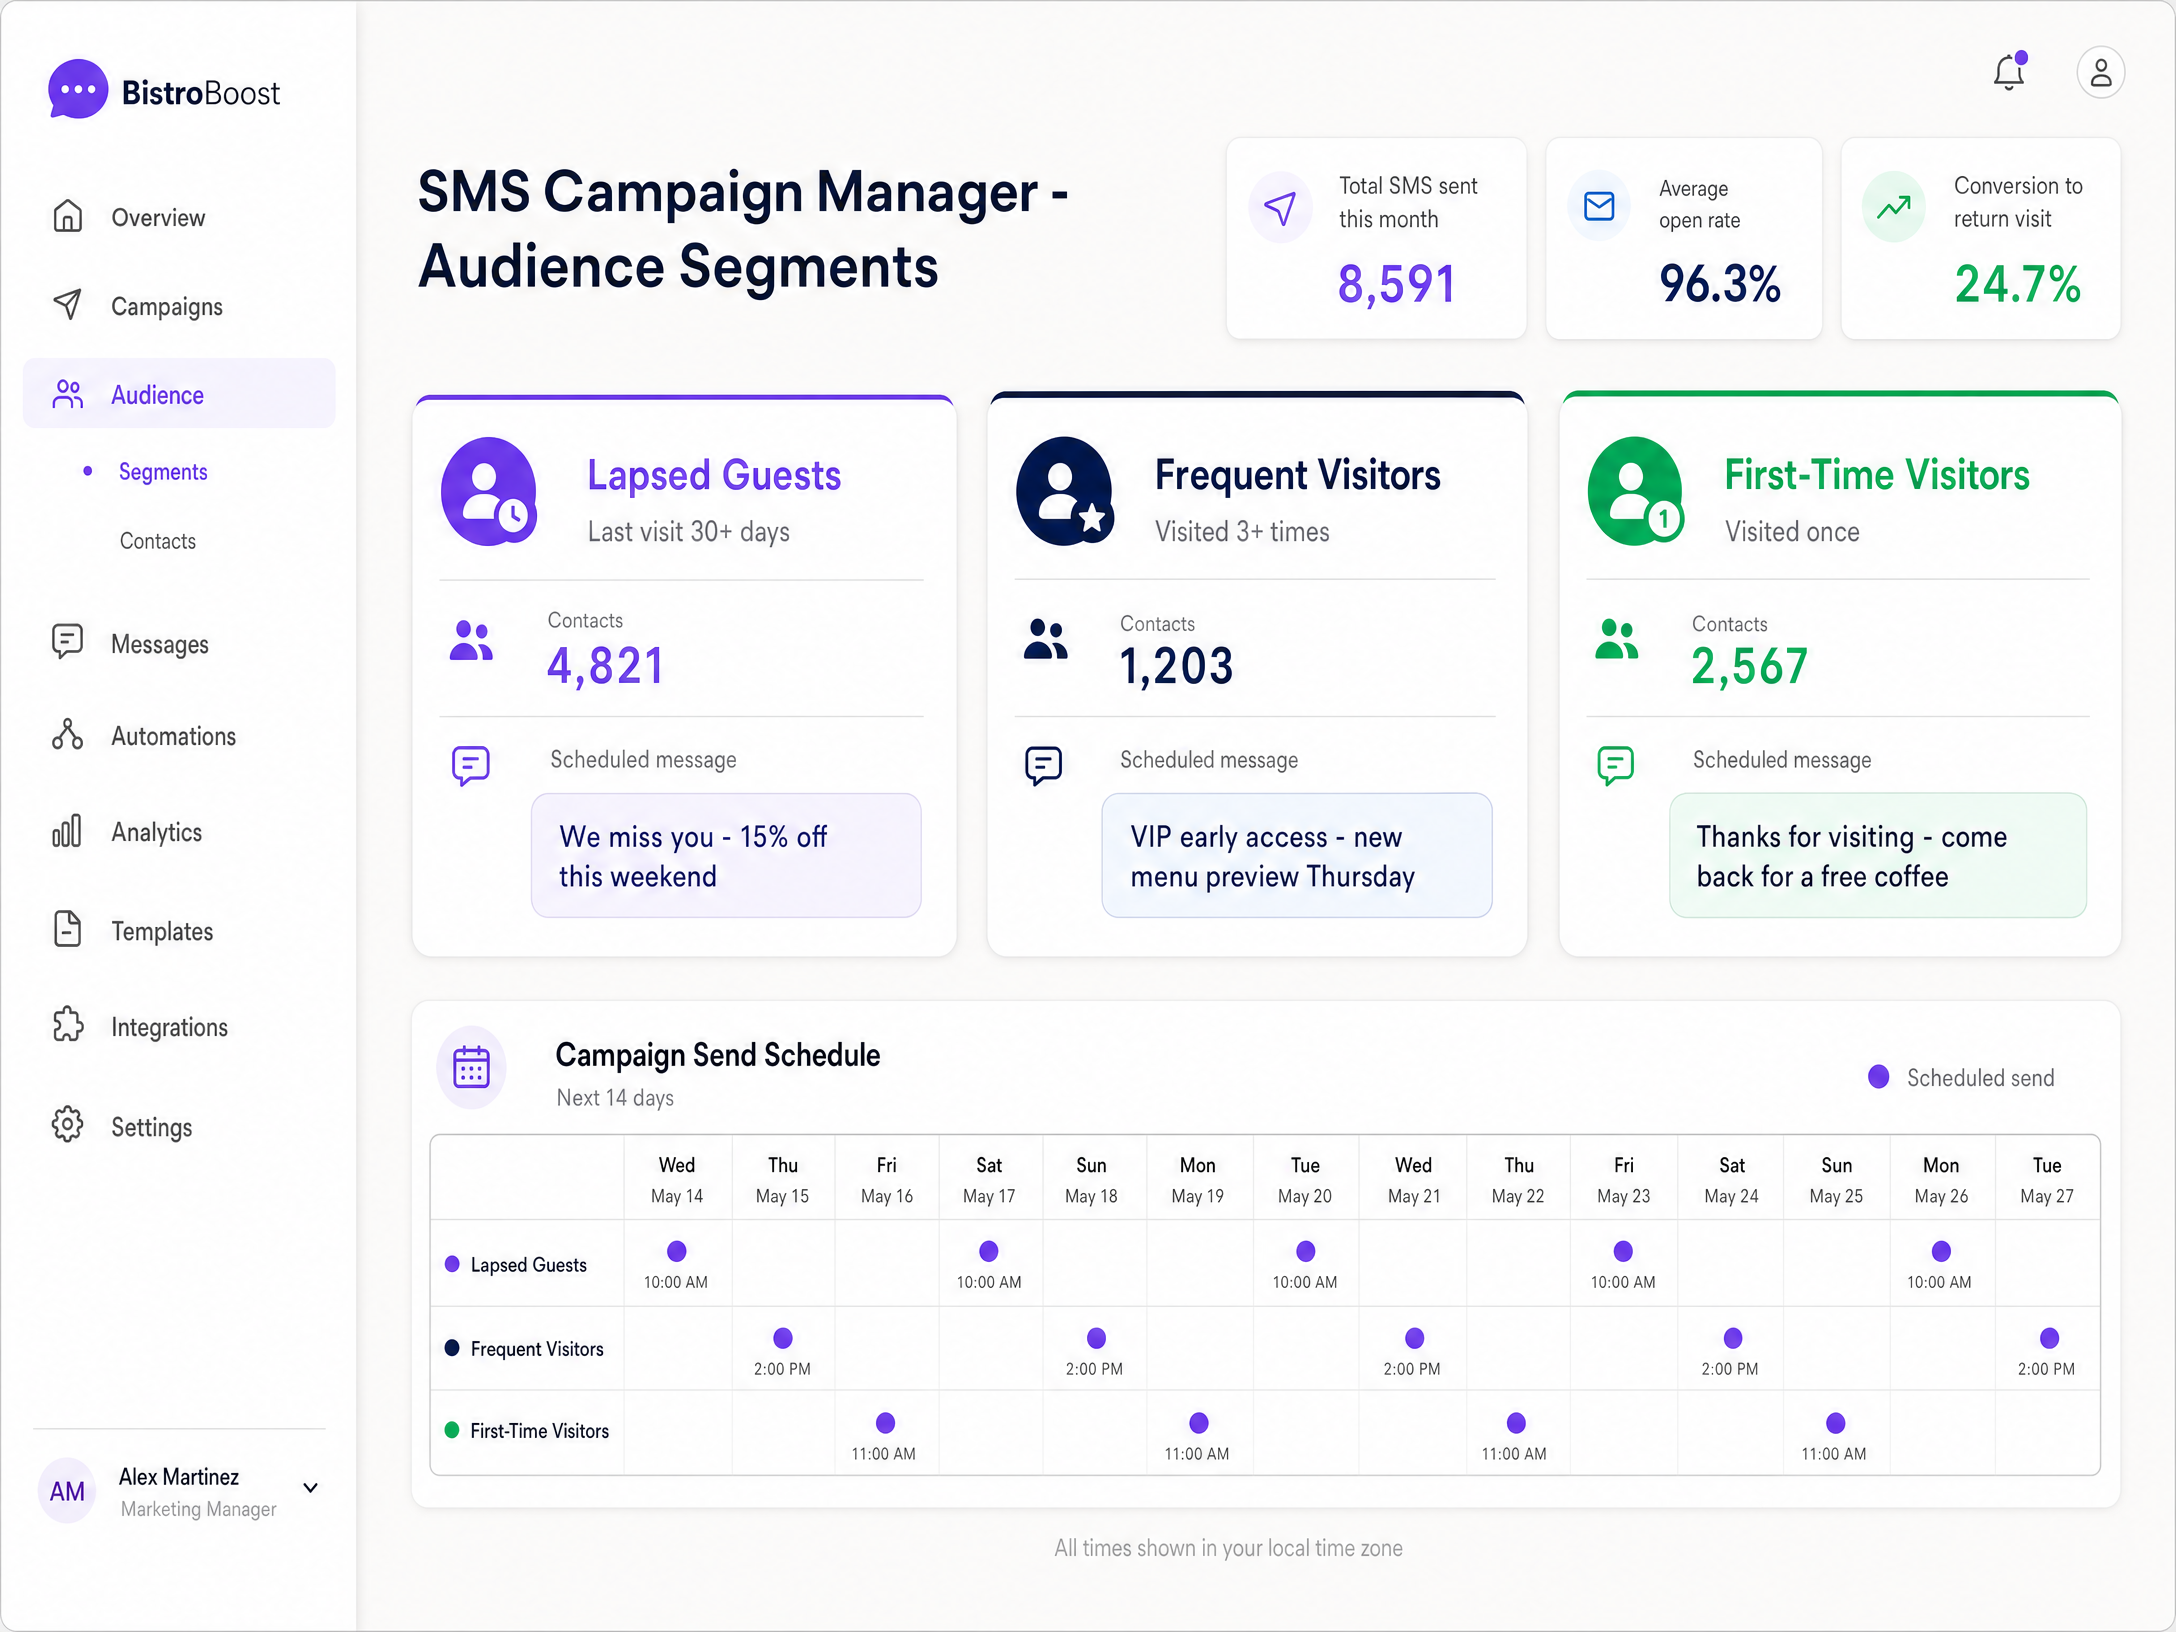Click the Frequent Visitors contacts people icon
The width and height of the screenshot is (2176, 1632).
click(1045, 639)
